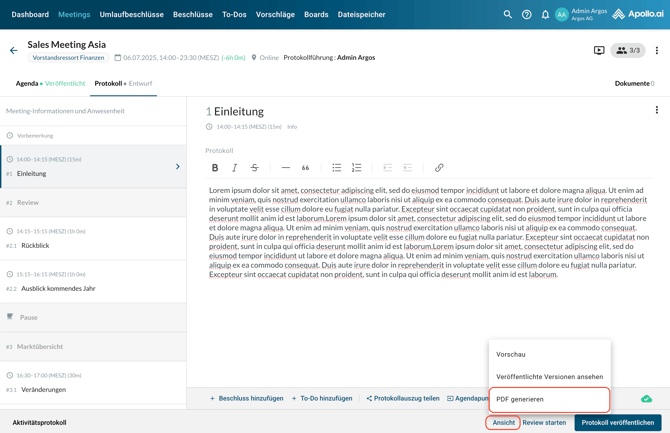
Task: Go back with the arrow icon
Action: [x=14, y=50]
